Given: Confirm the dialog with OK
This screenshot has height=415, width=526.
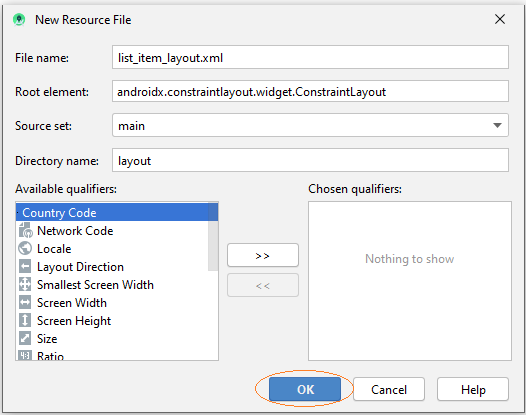Looking at the screenshot, I should coord(305,389).
